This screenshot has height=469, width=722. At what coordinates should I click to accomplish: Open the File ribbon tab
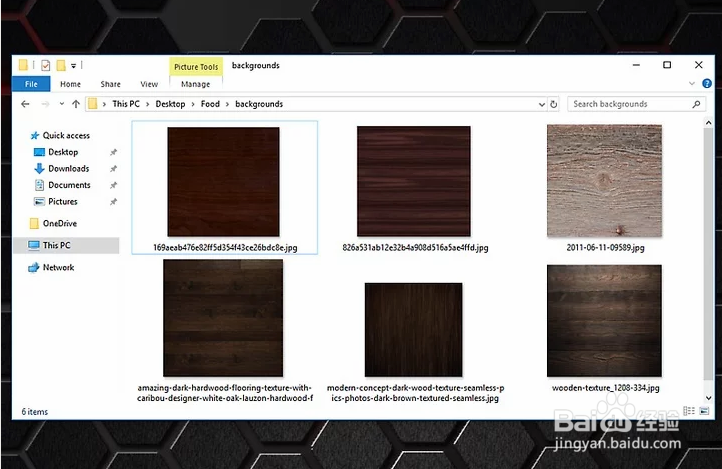tap(31, 84)
